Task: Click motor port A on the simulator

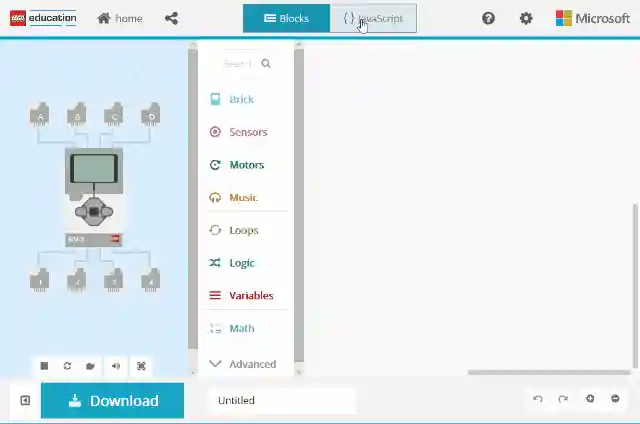Action: [x=40, y=115]
